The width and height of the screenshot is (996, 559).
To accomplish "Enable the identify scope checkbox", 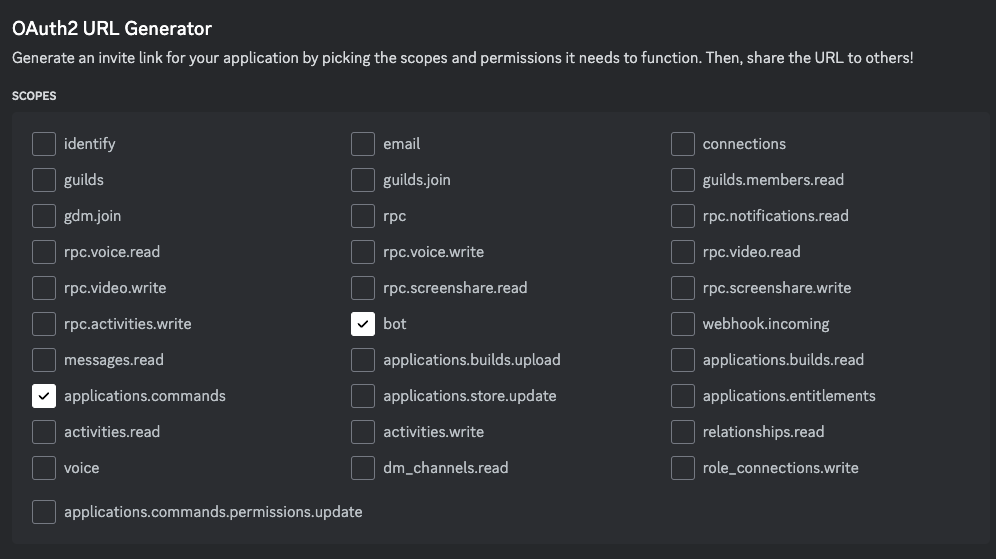I will [44, 144].
